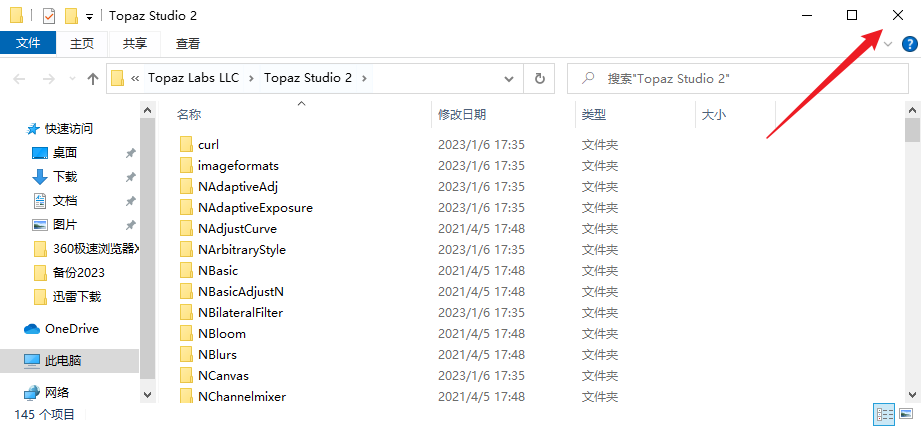This screenshot has width=921, height=427.
Task: Switch to large icons view in status bar
Action: 905,414
